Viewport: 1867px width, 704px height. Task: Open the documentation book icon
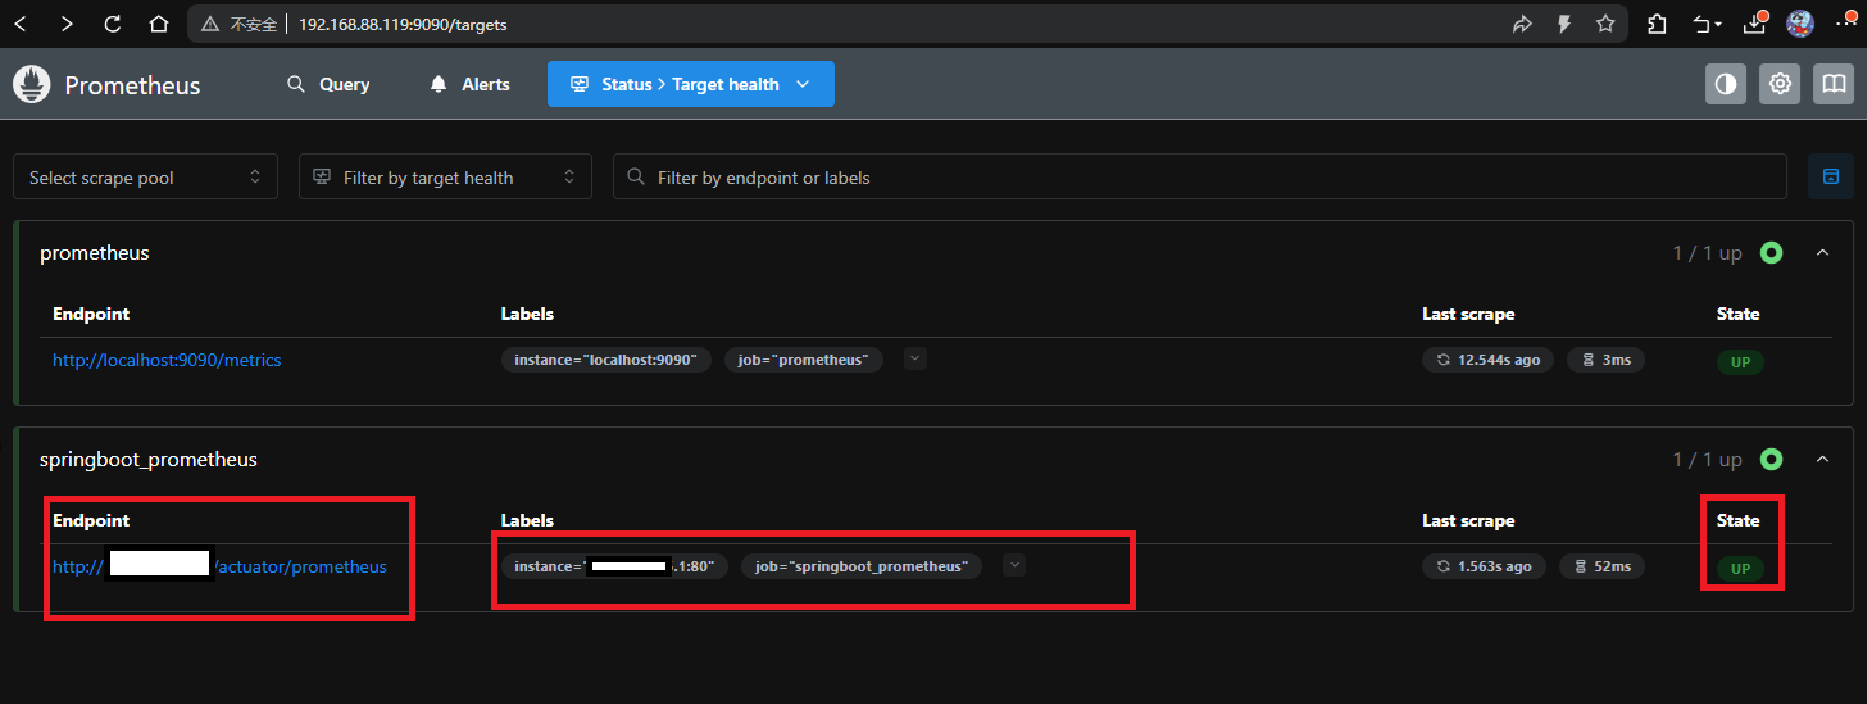(1834, 84)
